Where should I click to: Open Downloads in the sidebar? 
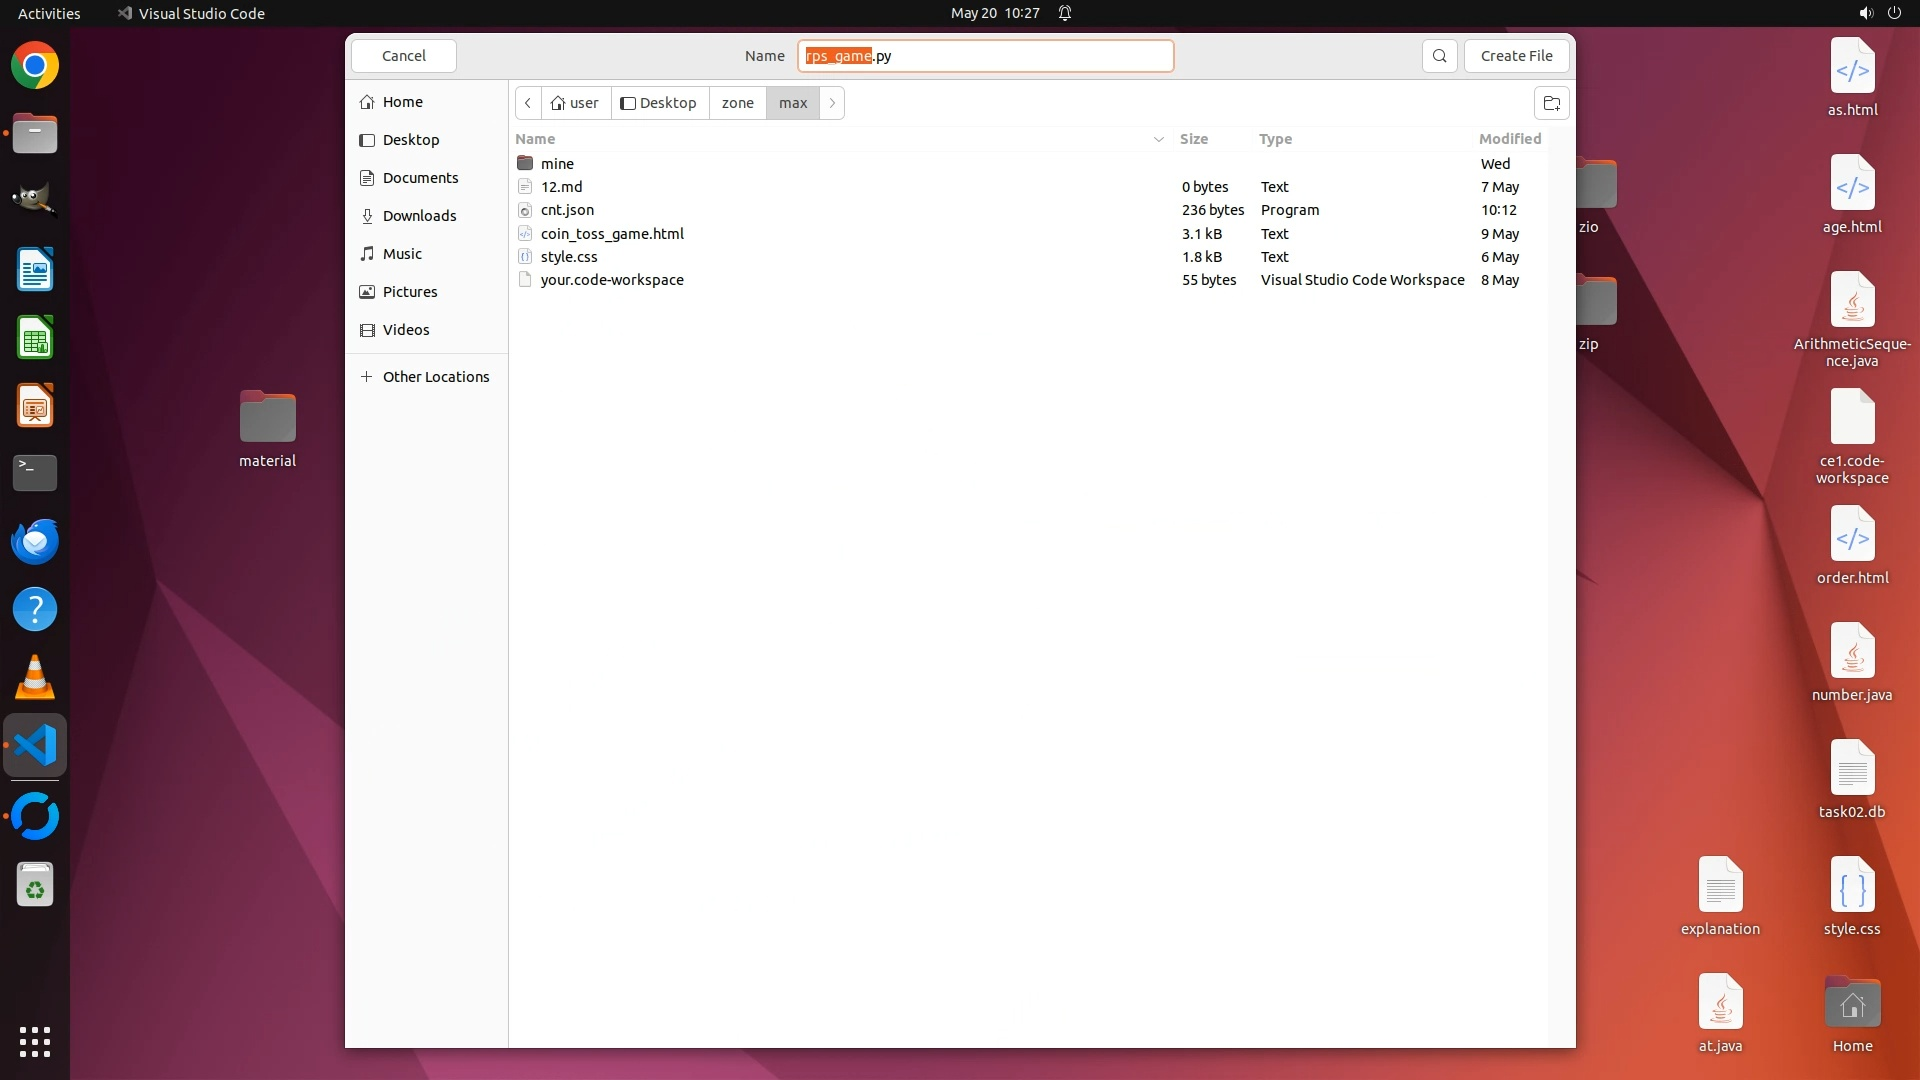tap(419, 216)
